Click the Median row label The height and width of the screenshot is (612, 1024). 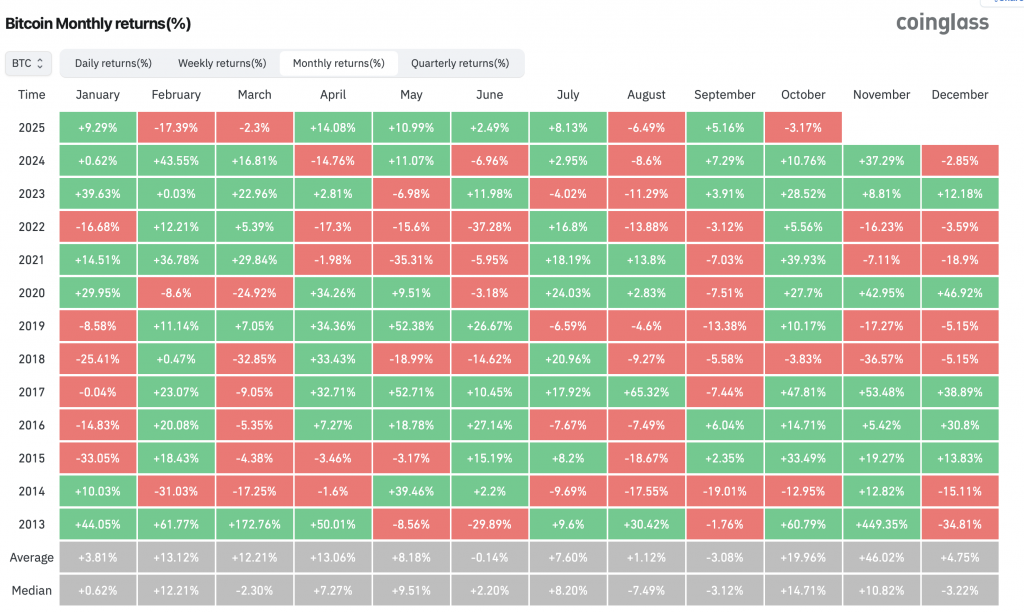tap(31, 590)
